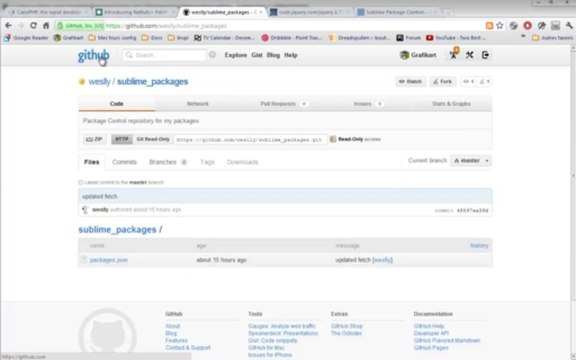576x360 pixels.
Task: Open the Developer API footer link
Action: [x=431, y=333]
